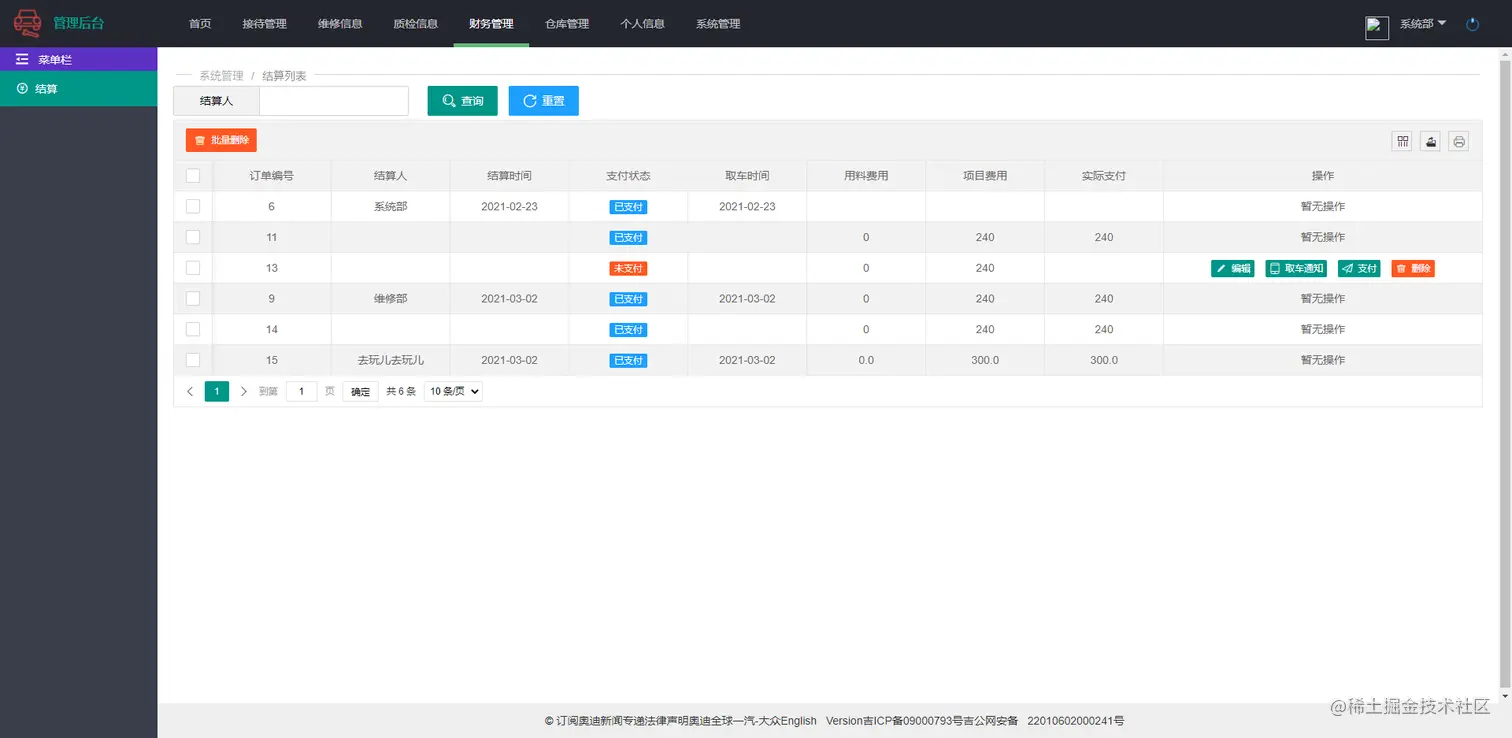
Task: Click the 实际支付 column header
Action: pos(1104,176)
